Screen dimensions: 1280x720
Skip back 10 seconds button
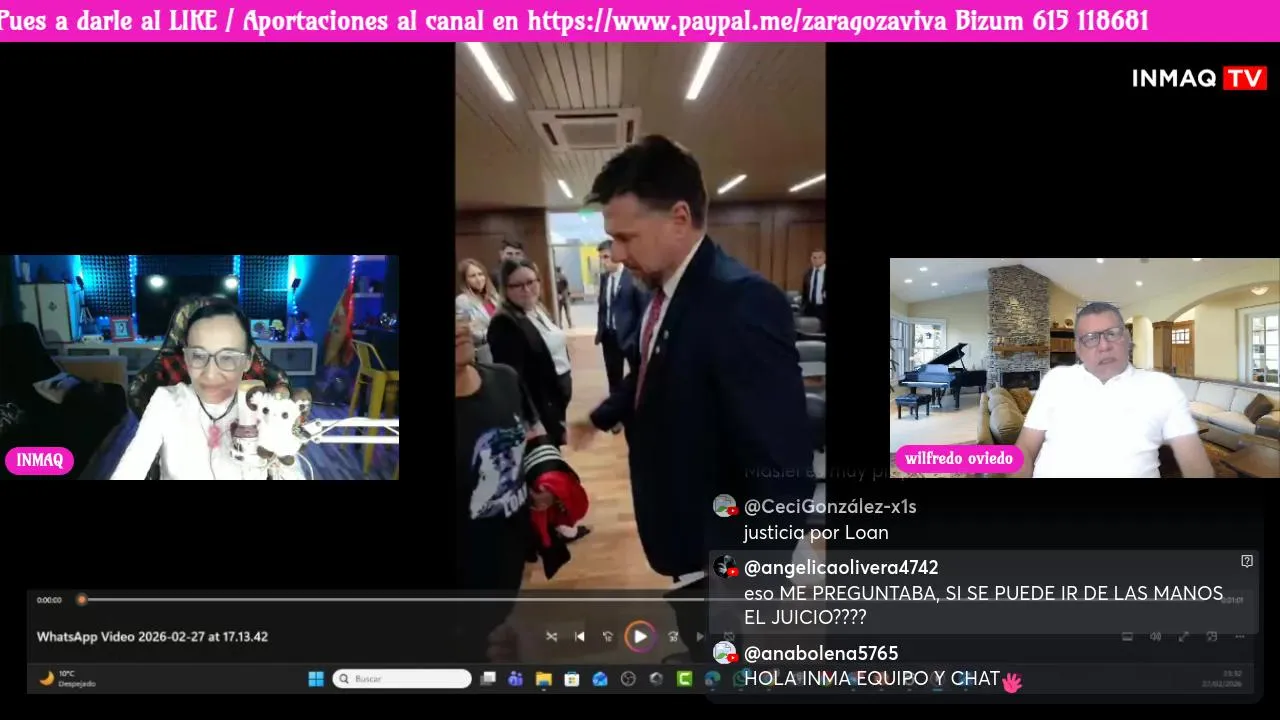point(607,636)
